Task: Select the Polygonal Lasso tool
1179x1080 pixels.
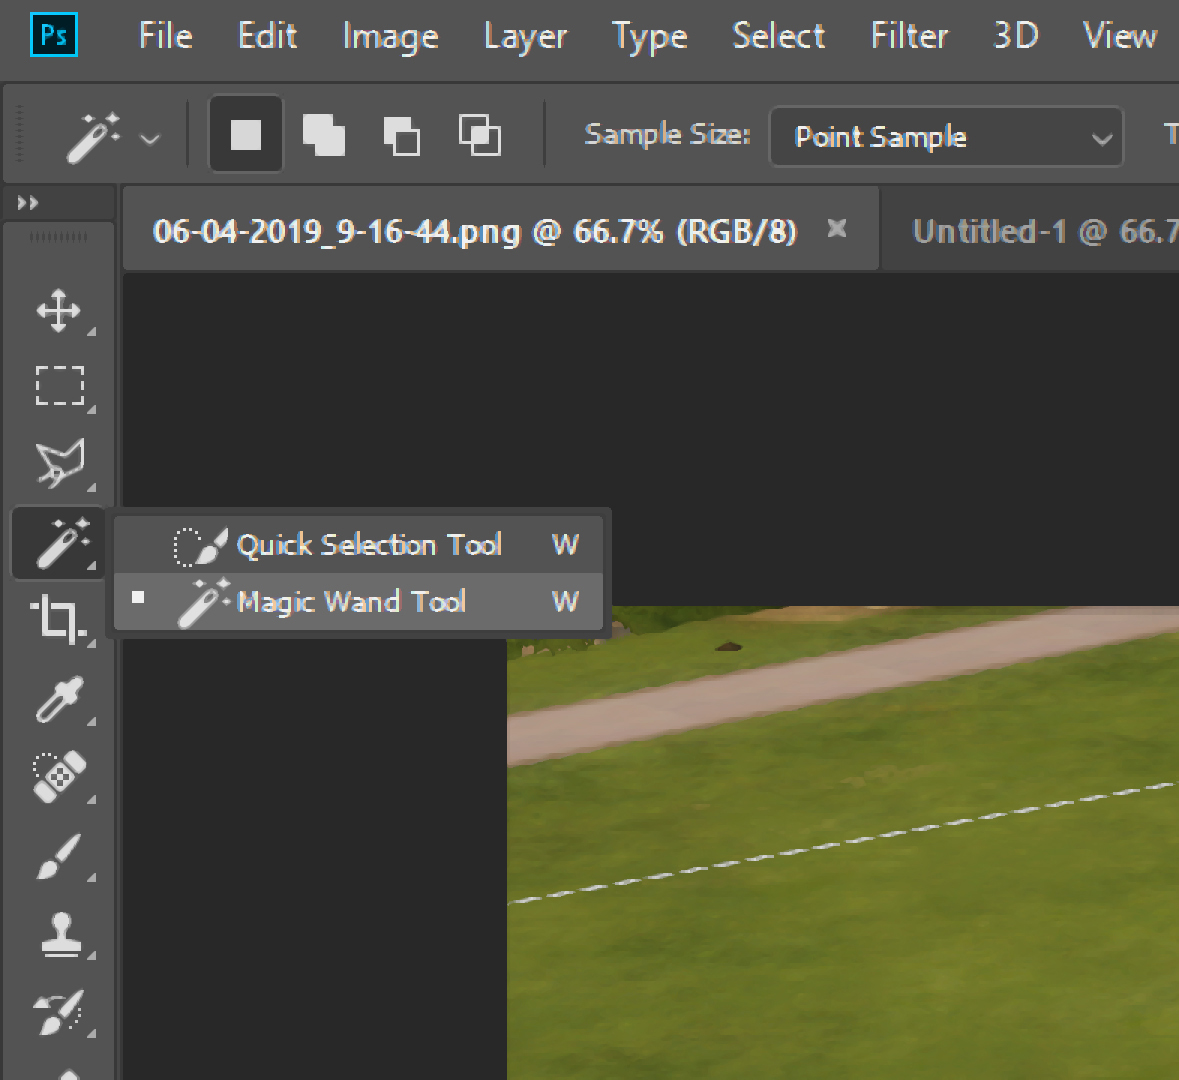Action: pos(59,463)
